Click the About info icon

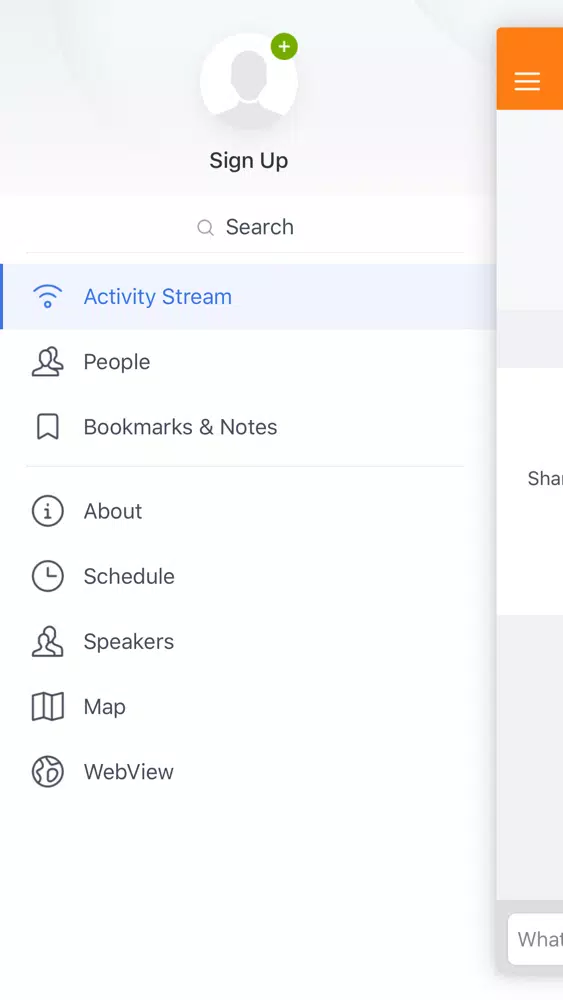click(x=48, y=511)
